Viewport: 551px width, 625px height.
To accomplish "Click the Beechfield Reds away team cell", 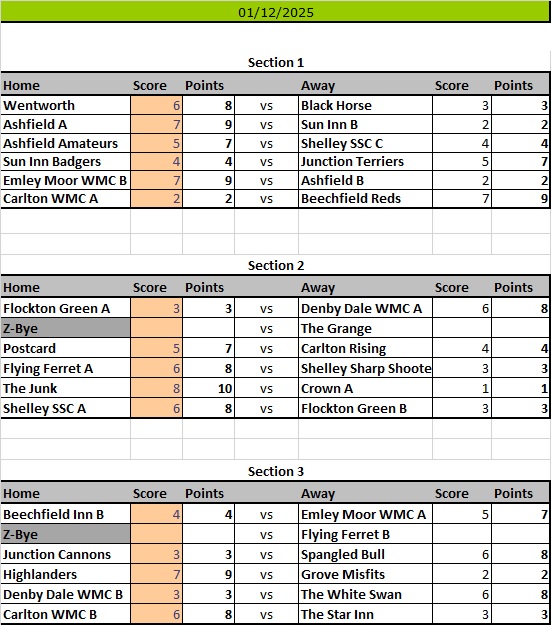I will [365, 199].
